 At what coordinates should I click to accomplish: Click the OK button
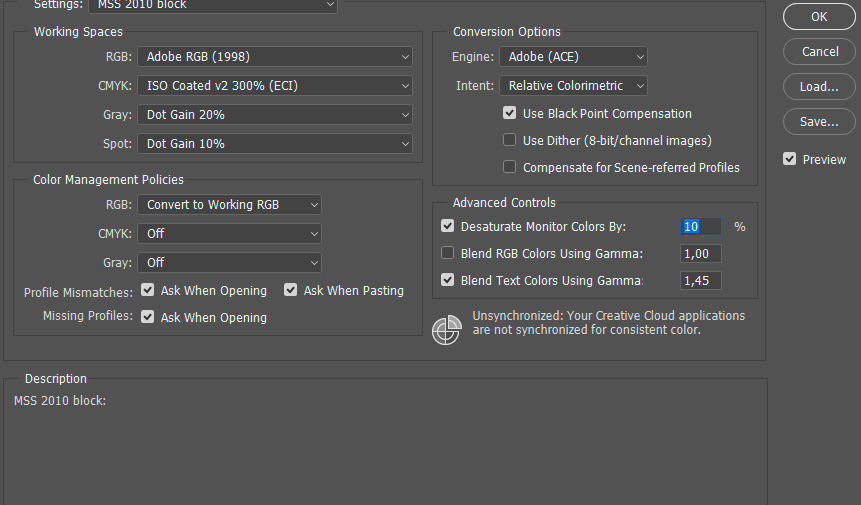click(819, 16)
